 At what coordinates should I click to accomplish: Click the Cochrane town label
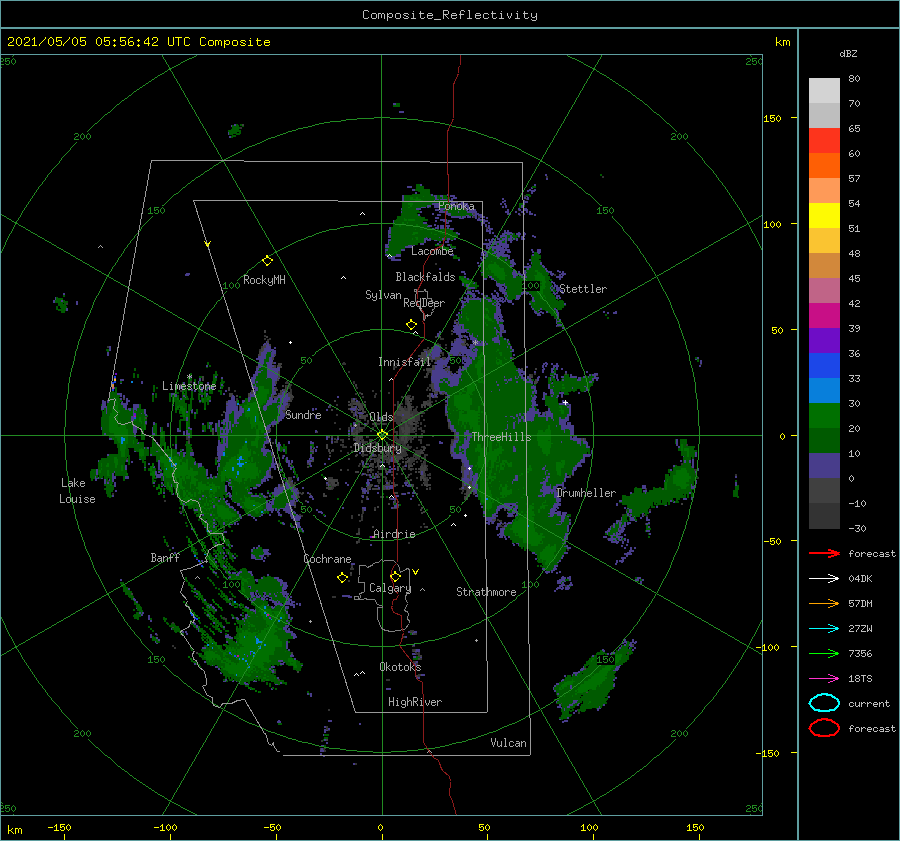click(327, 559)
